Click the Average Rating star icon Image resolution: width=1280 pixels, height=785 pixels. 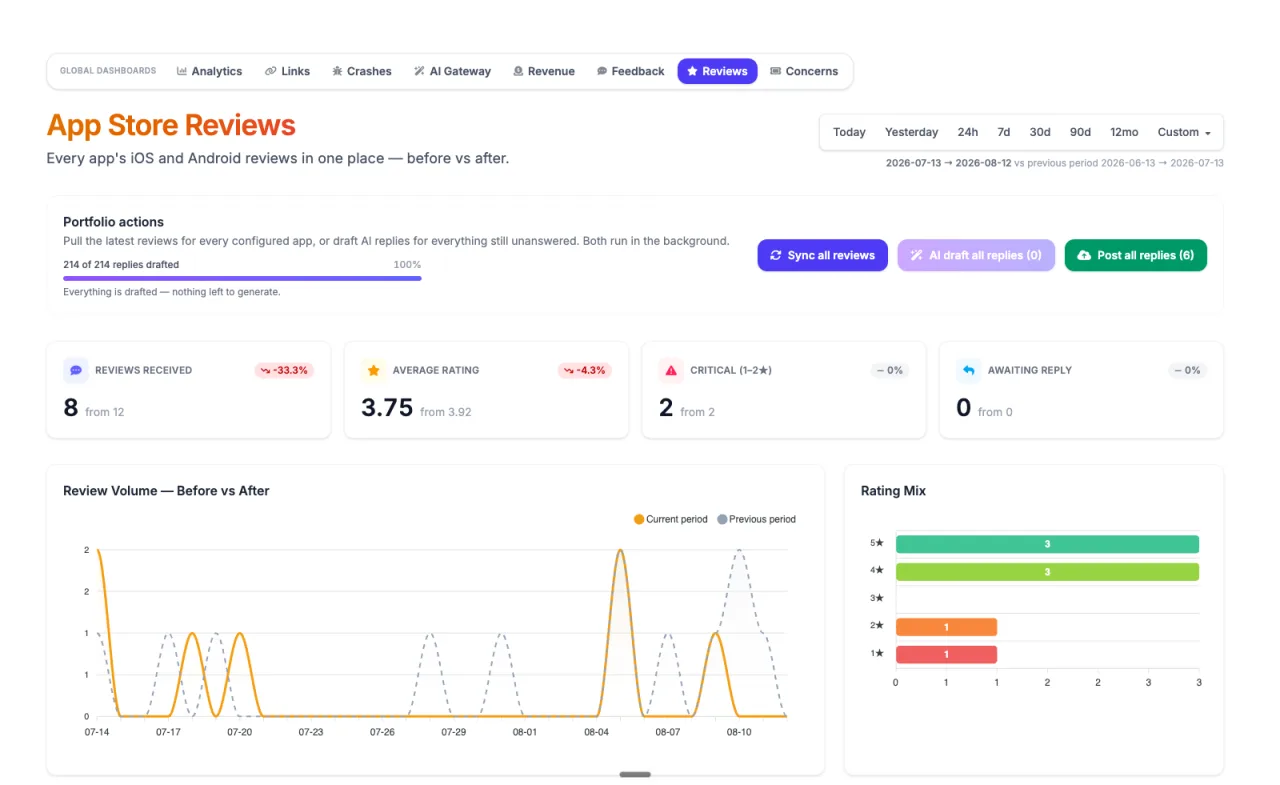point(374,370)
